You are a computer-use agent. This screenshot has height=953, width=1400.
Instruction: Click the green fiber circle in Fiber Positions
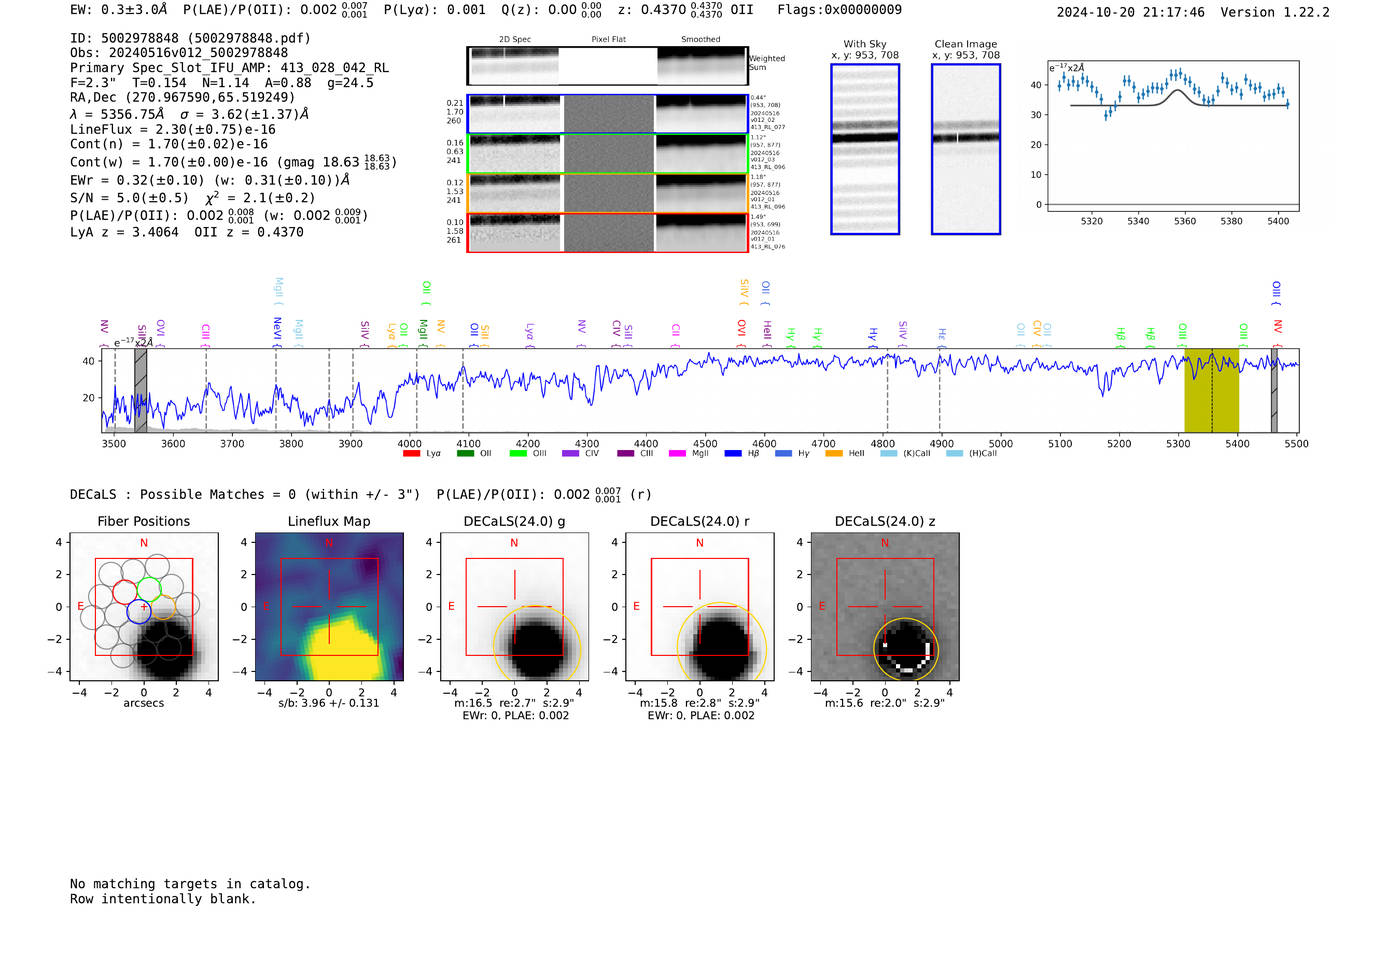coord(149,589)
